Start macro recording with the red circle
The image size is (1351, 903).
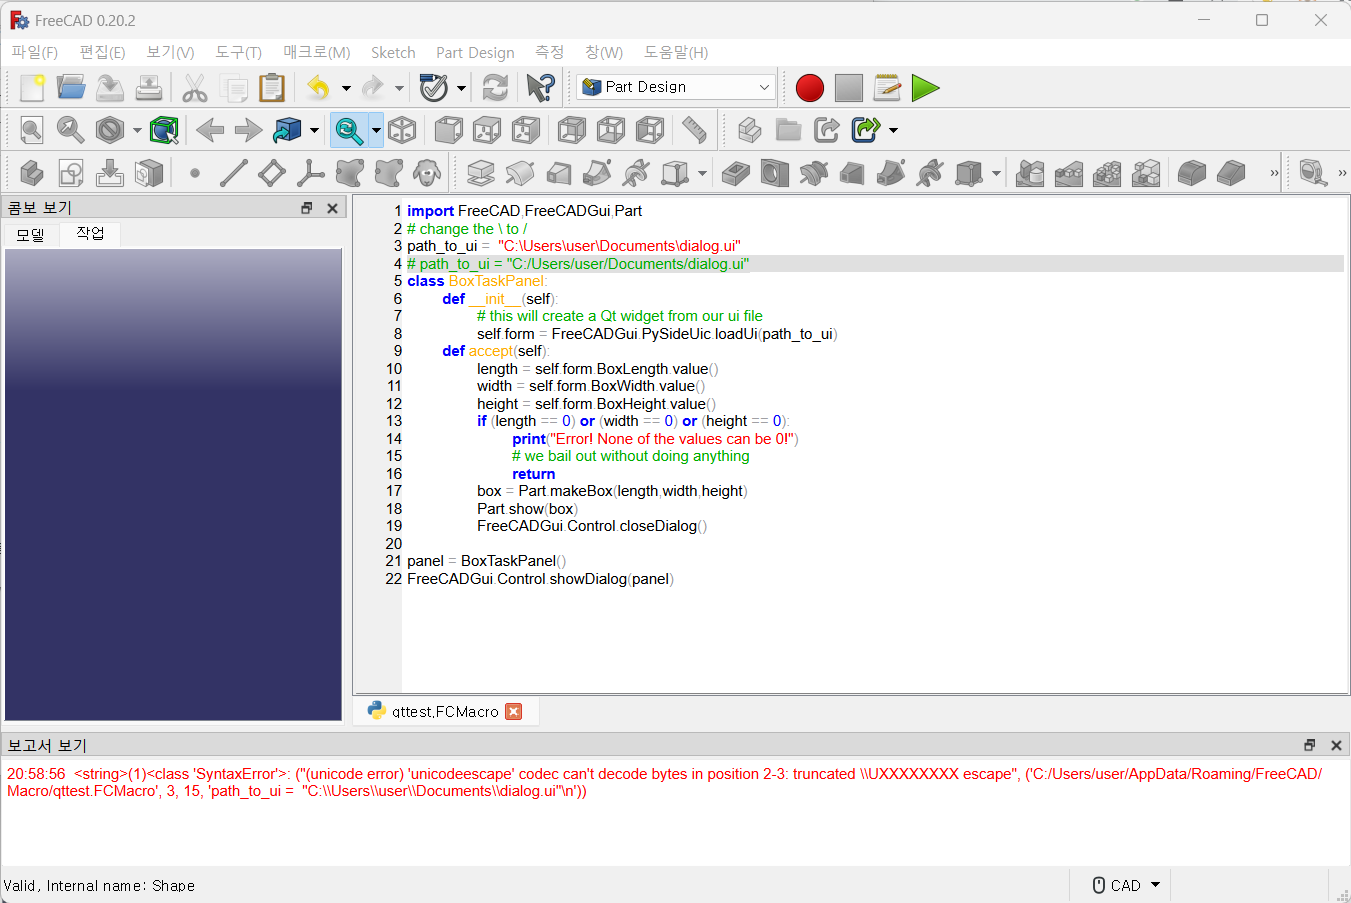pos(810,88)
